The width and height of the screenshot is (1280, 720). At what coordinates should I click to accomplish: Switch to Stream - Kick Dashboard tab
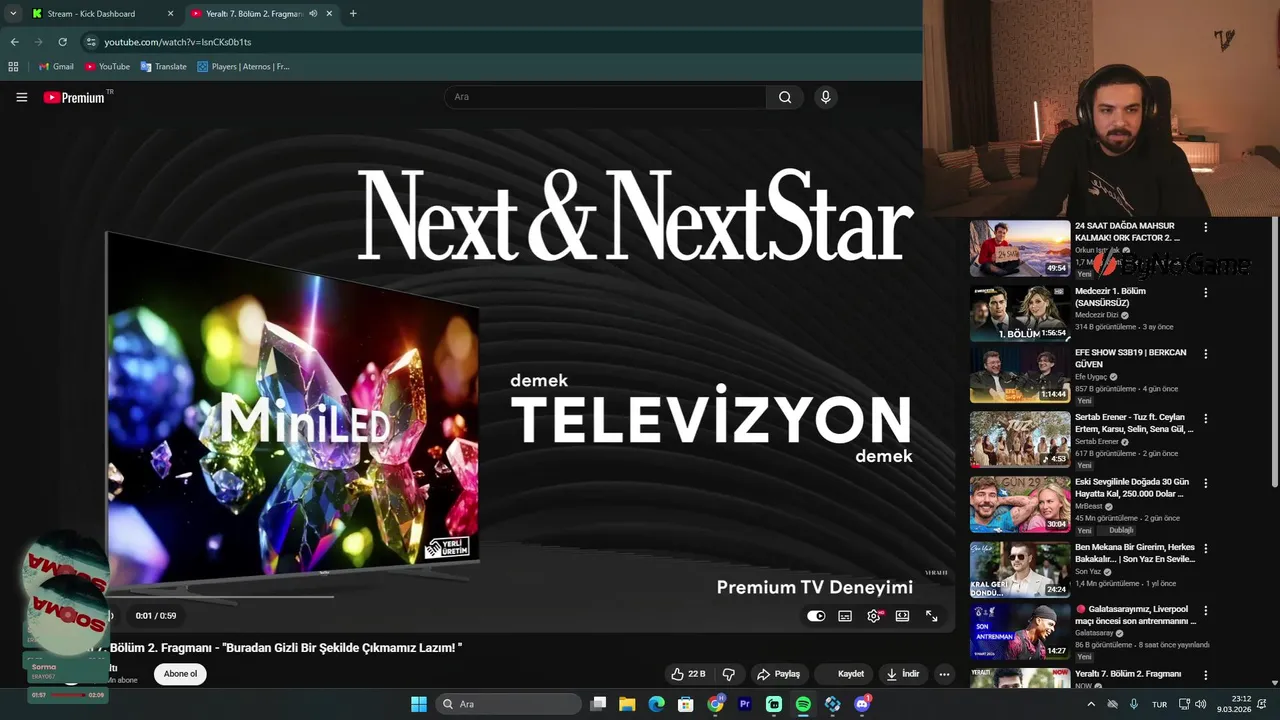click(92, 14)
